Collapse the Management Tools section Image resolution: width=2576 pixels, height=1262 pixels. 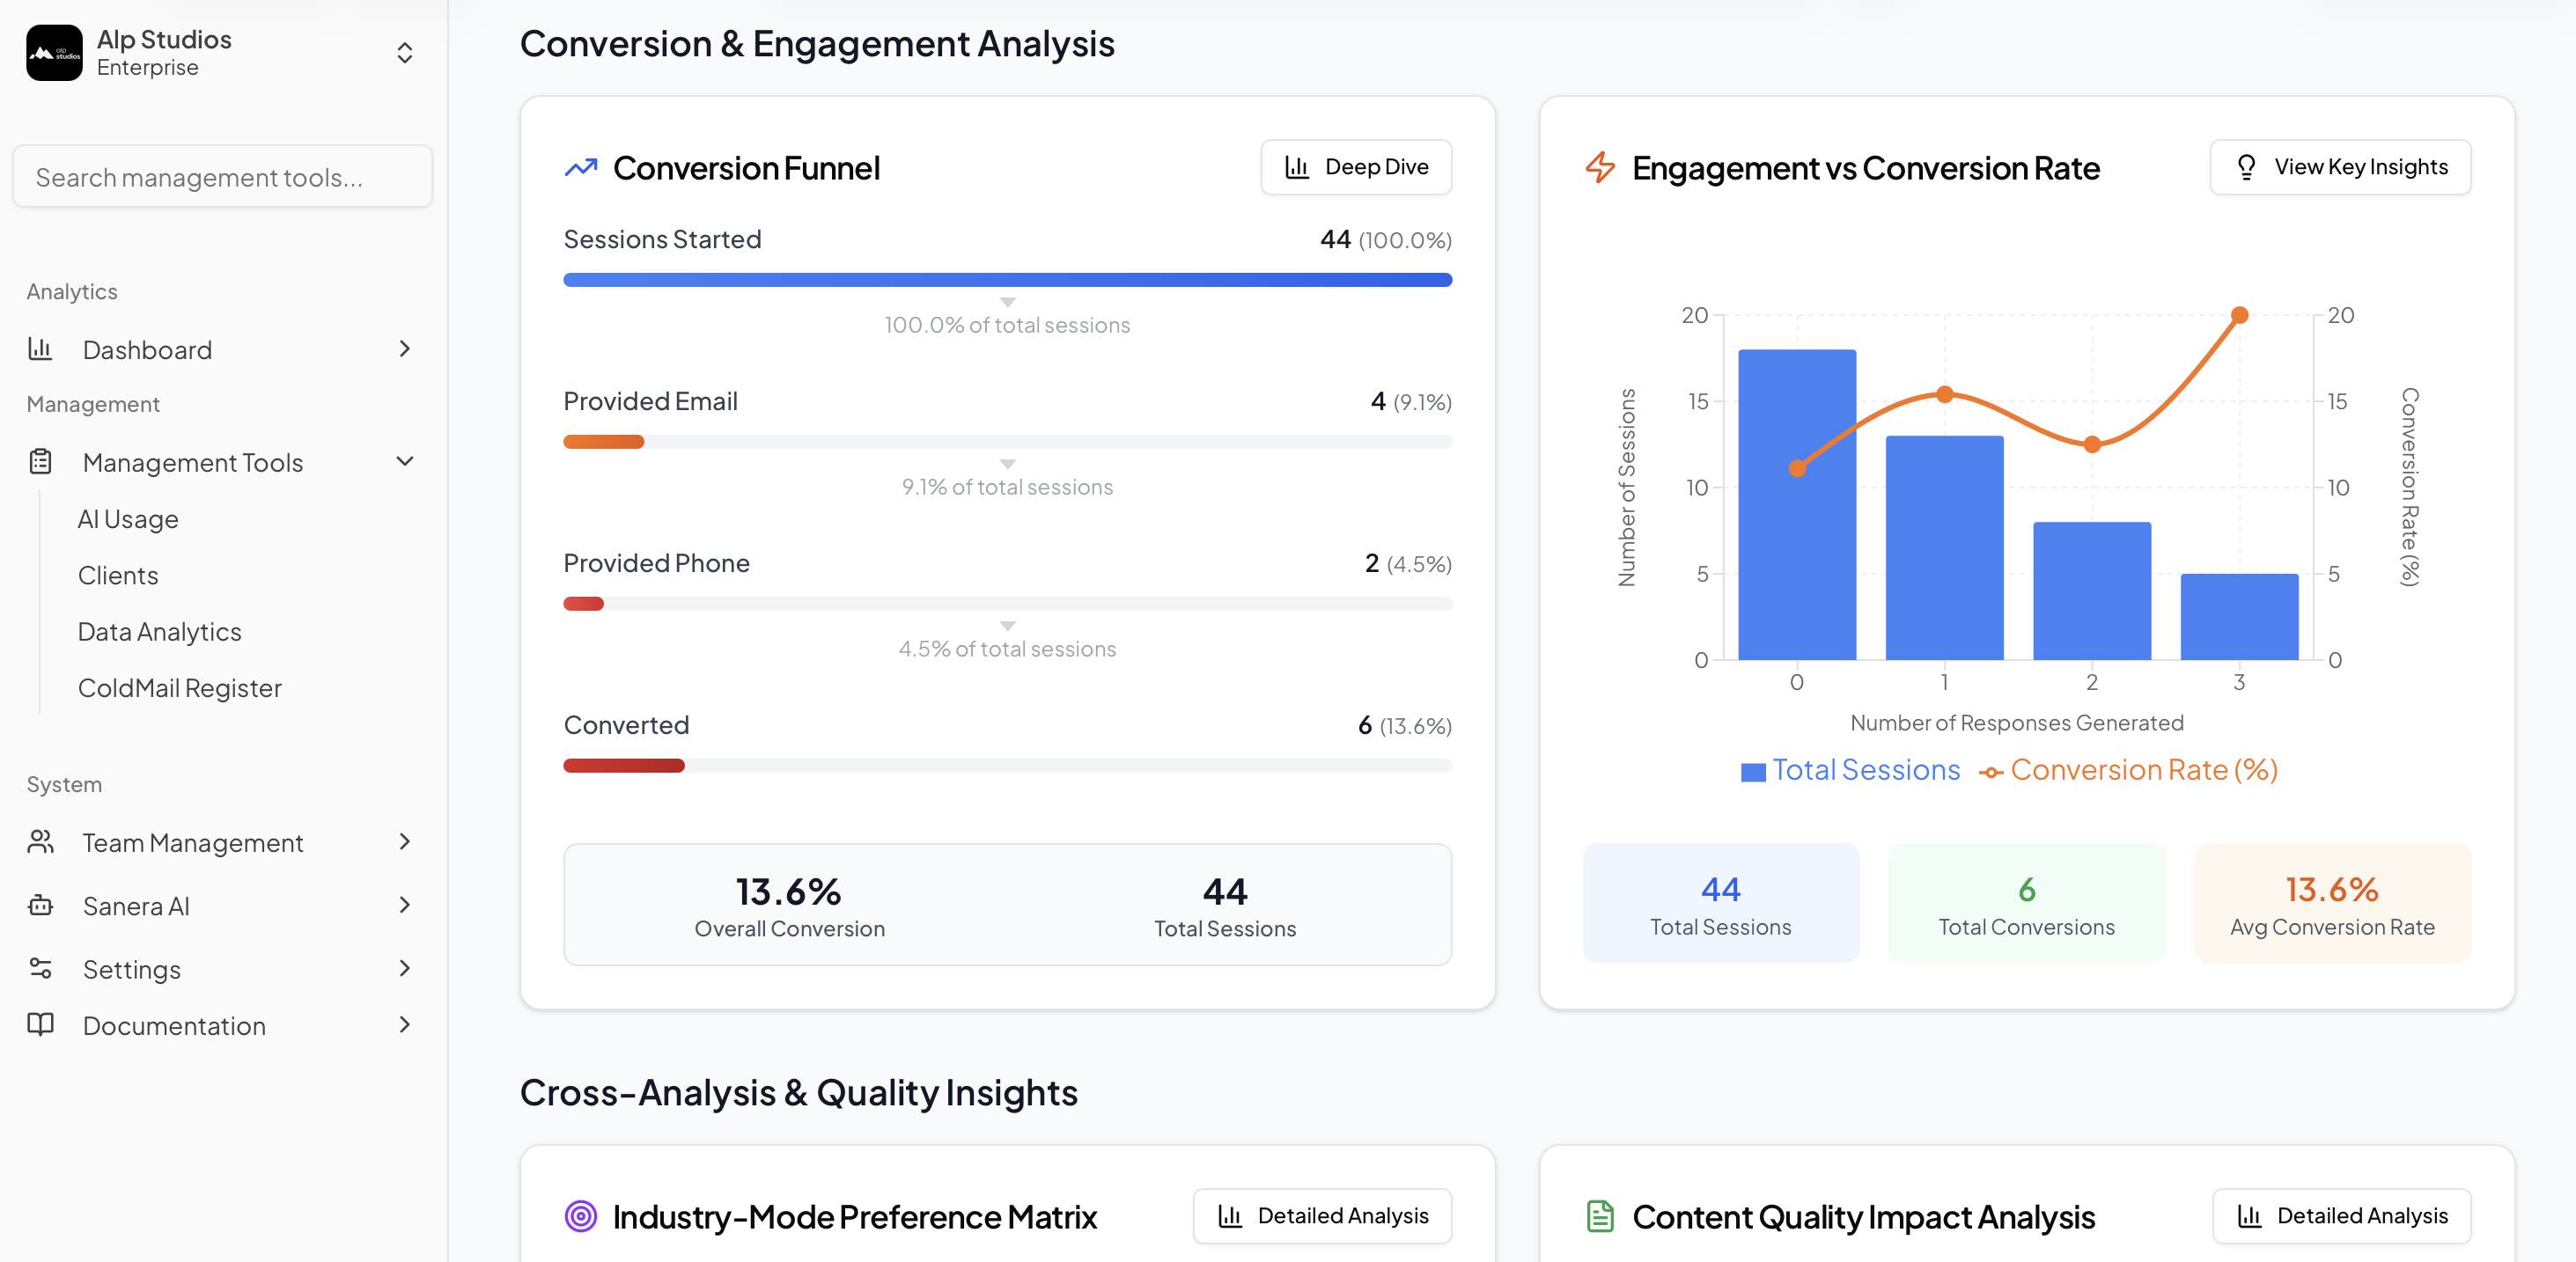point(404,461)
